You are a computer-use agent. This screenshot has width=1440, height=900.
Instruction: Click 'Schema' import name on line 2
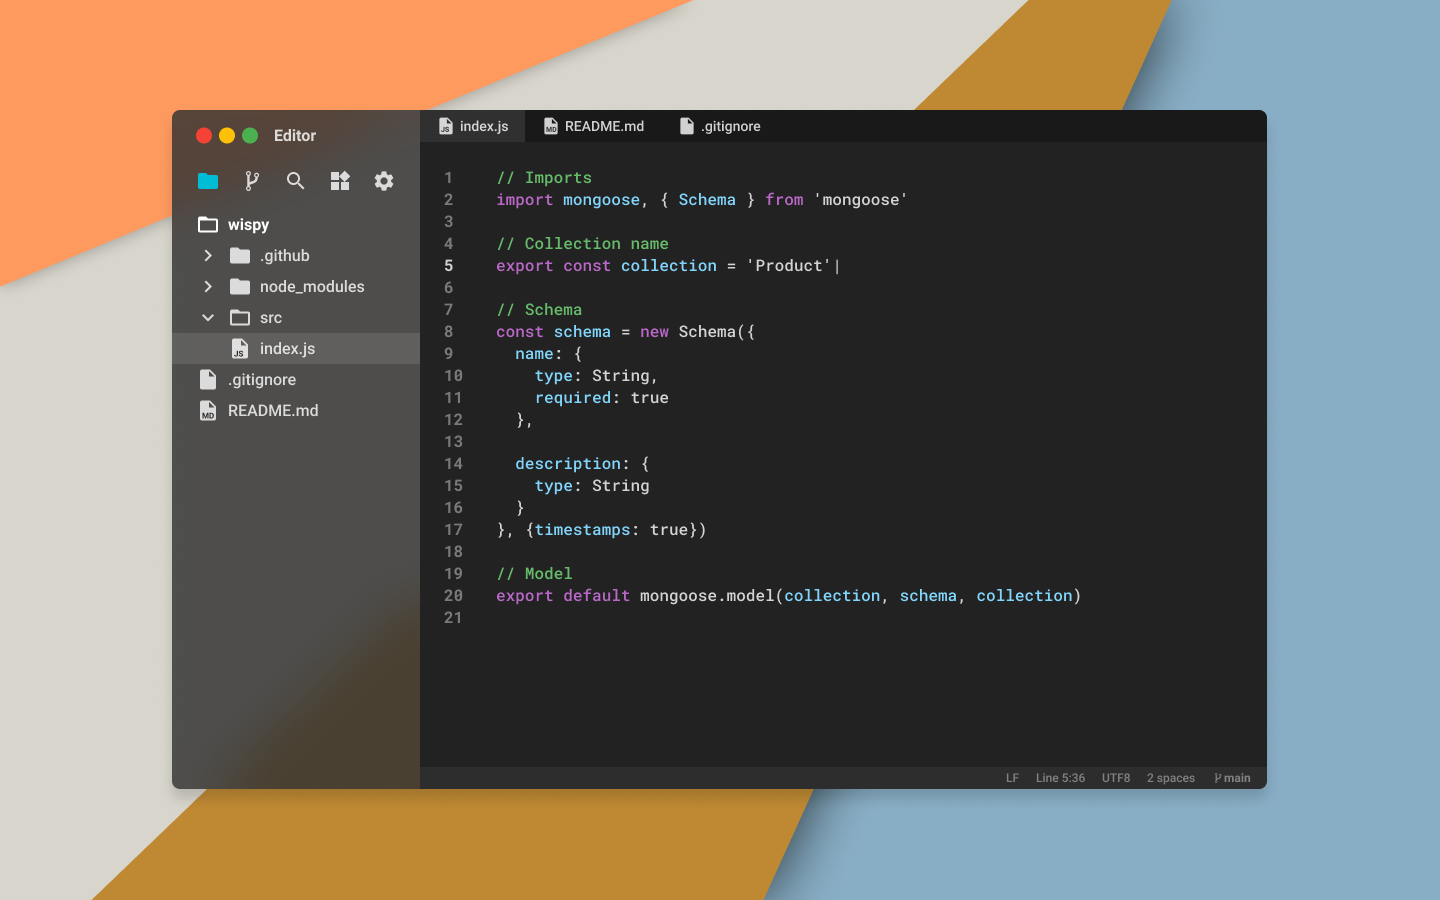tap(707, 200)
